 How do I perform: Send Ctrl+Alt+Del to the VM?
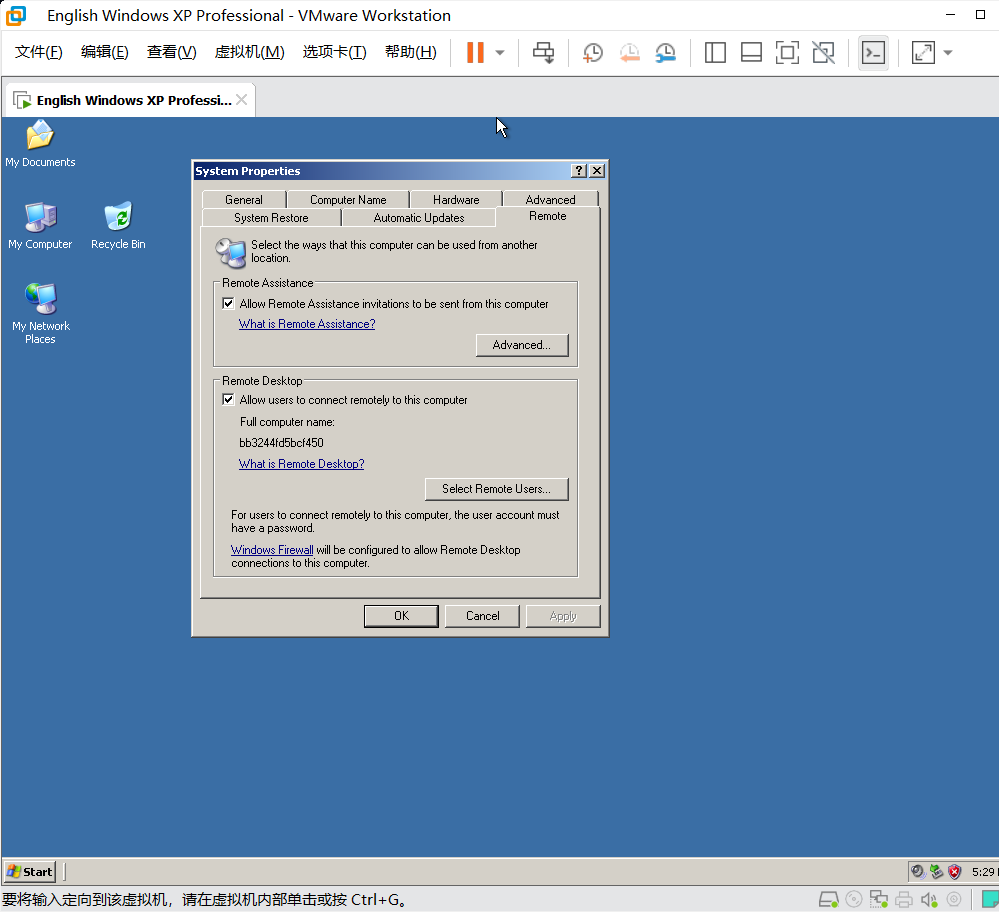click(543, 52)
